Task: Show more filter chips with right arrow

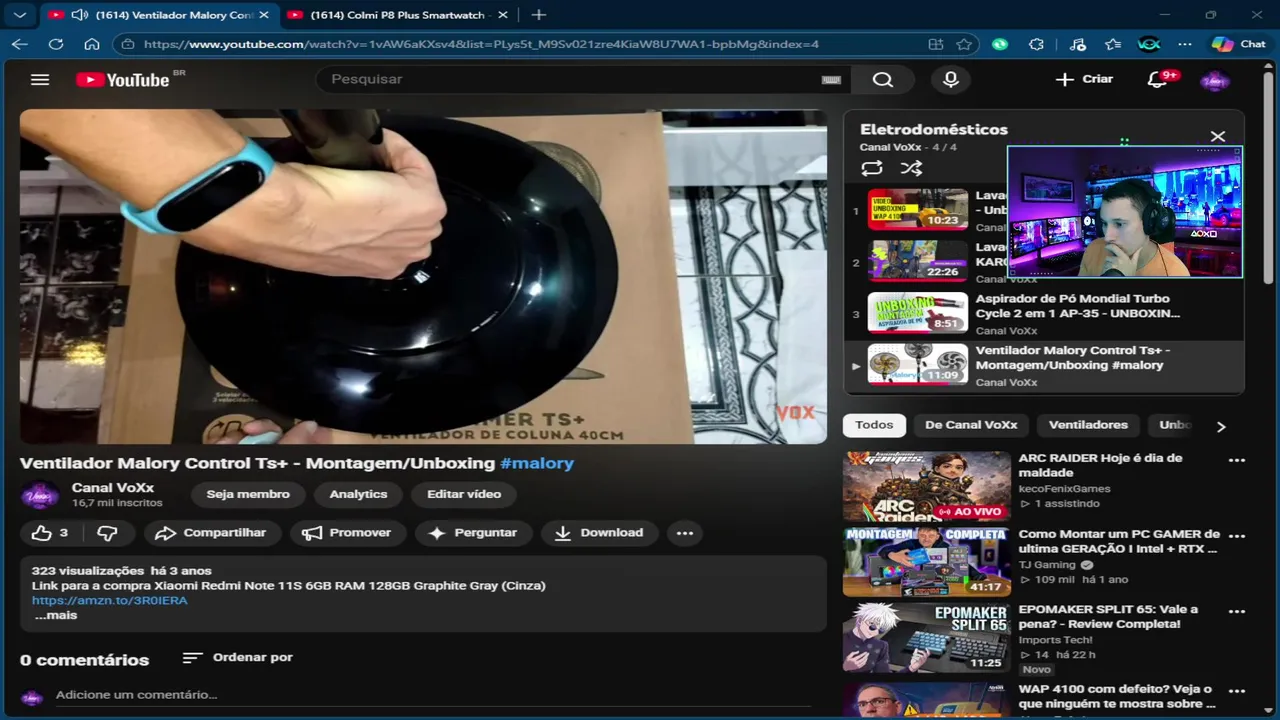Action: pyautogui.click(x=1220, y=427)
